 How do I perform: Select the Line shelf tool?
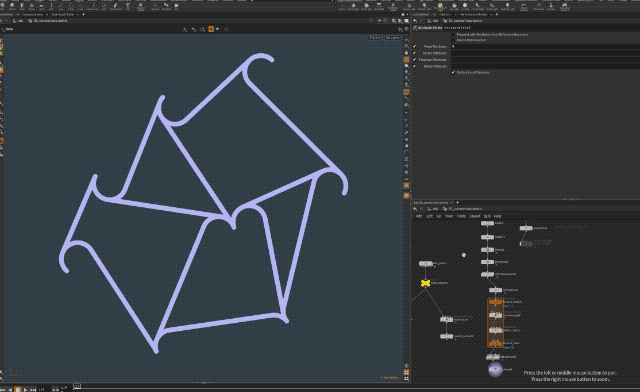(x=61, y=6)
